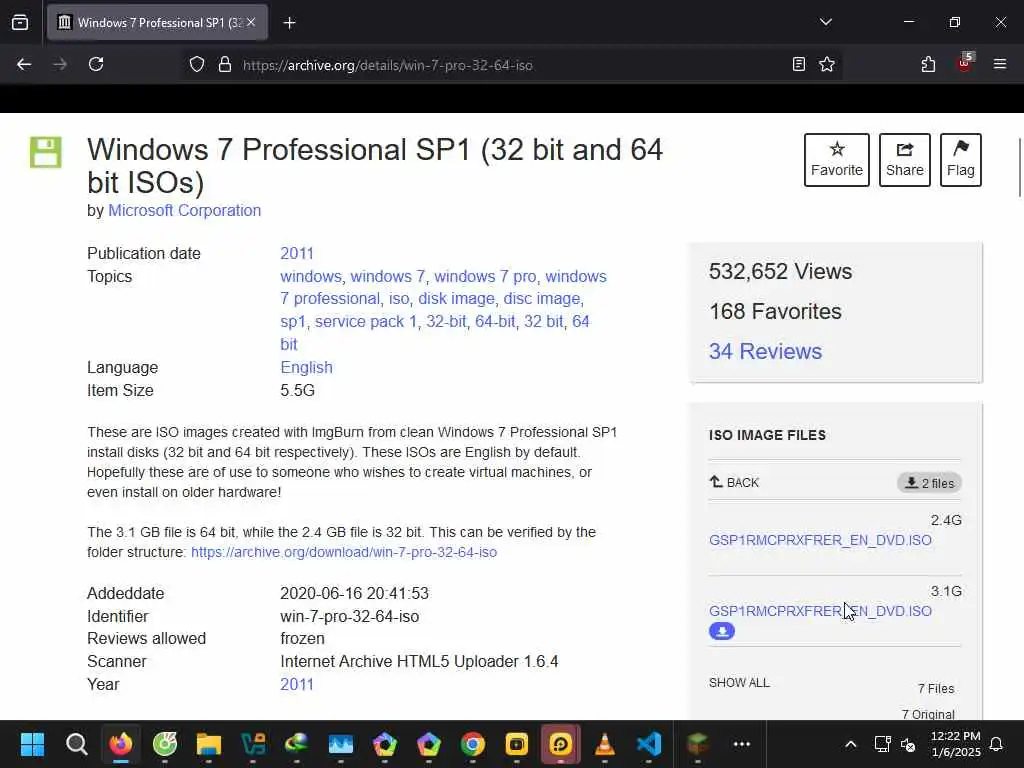Expand the hidden system tray icons chevron

coord(850,744)
